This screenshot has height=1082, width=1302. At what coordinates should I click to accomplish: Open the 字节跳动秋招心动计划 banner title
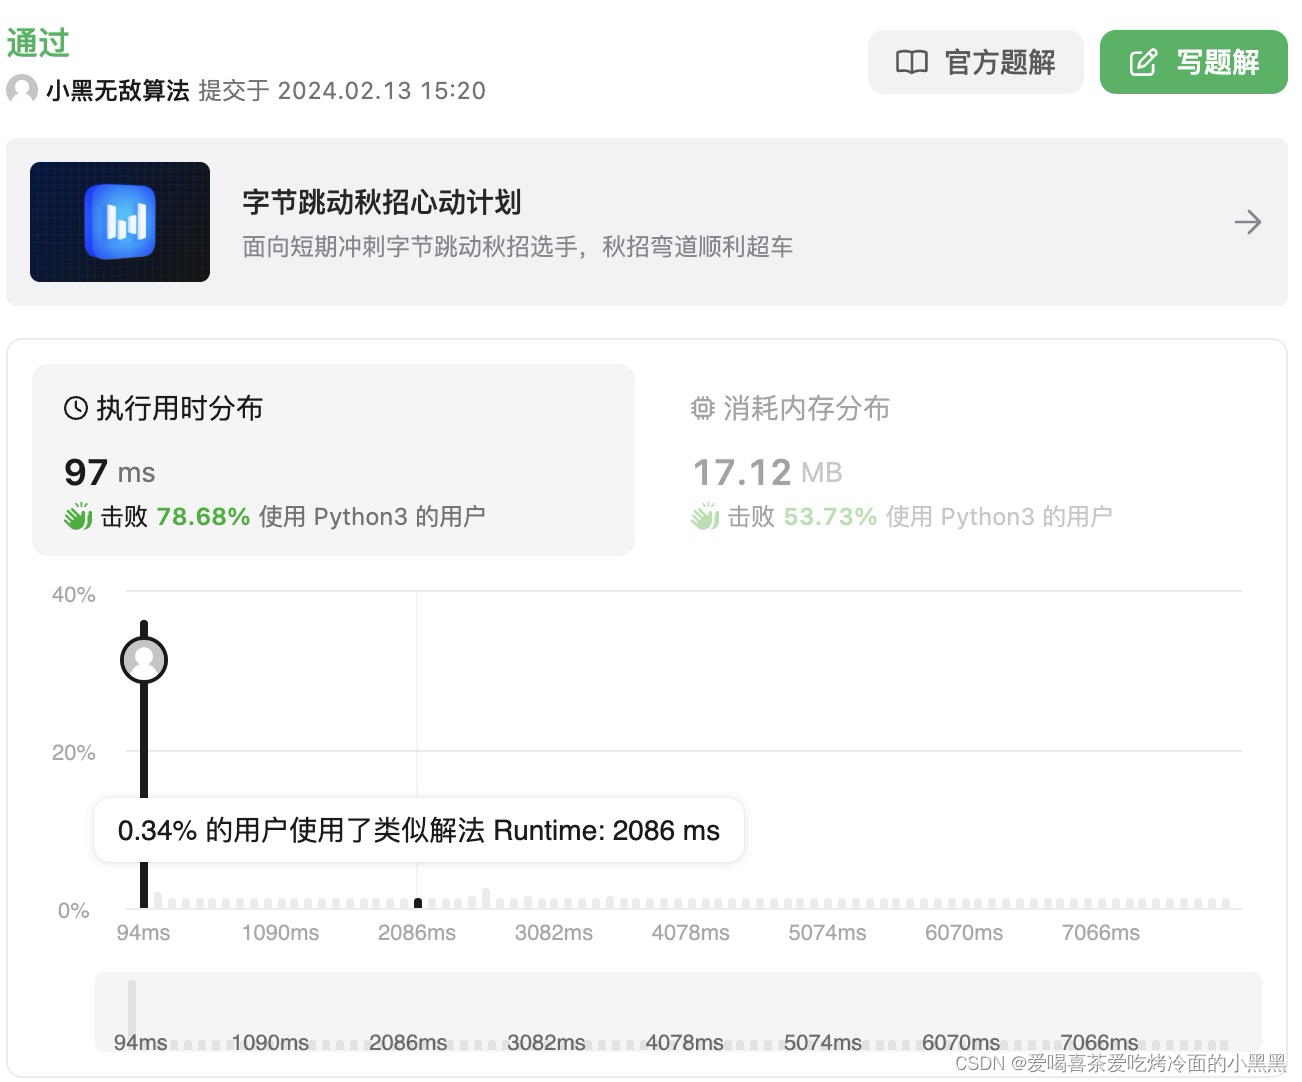[x=382, y=203]
